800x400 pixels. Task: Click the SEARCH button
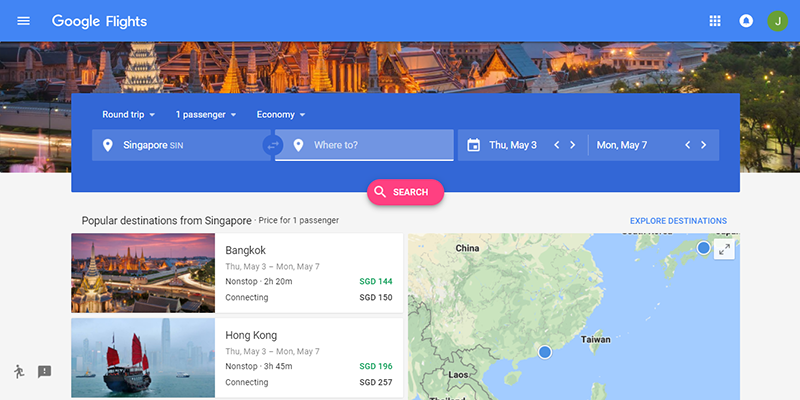pyautogui.click(x=406, y=192)
